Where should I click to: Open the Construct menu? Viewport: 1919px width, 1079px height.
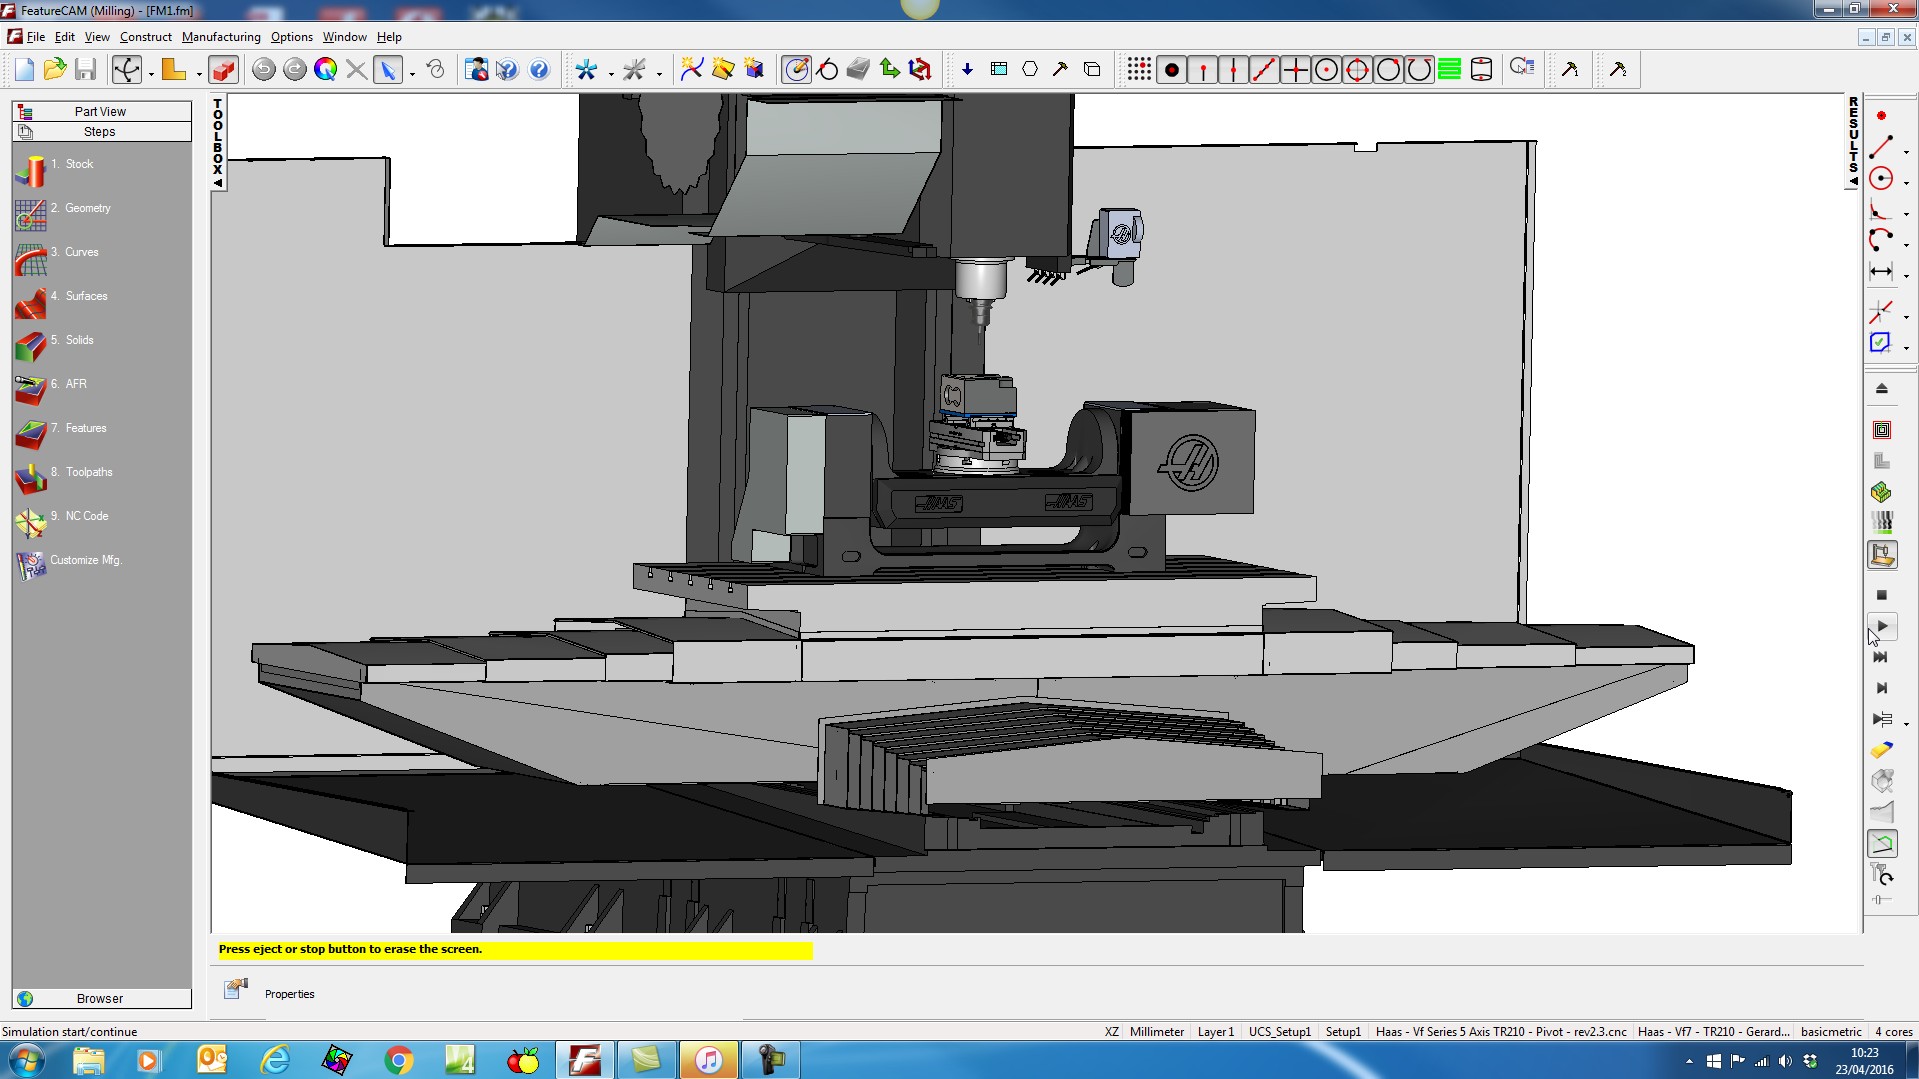point(145,37)
